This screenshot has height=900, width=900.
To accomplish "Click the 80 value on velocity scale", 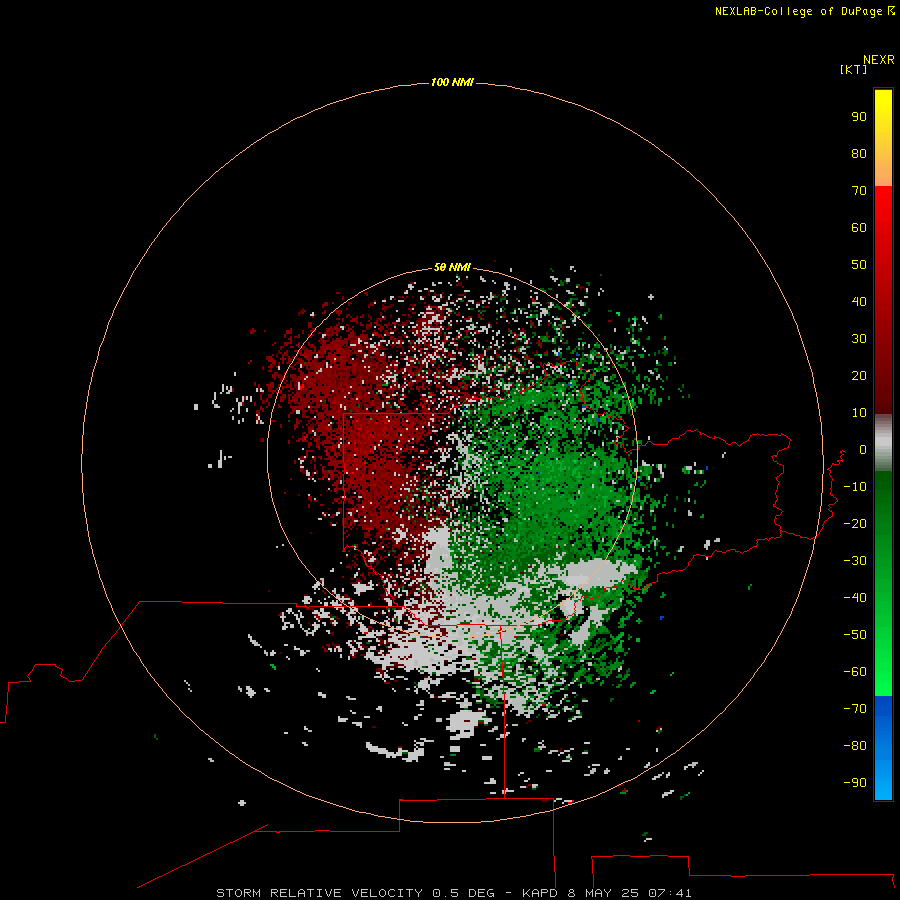I will (x=859, y=153).
